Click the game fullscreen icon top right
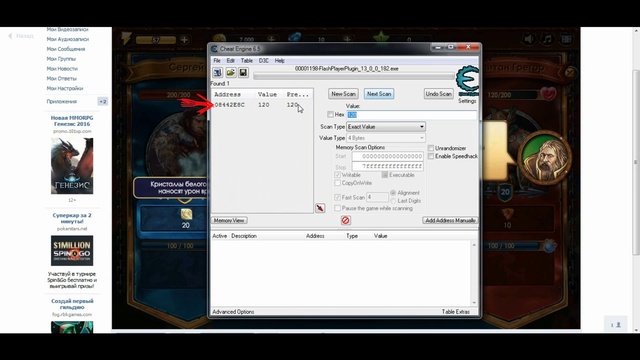The width and height of the screenshot is (640, 360). click(566, 39)
